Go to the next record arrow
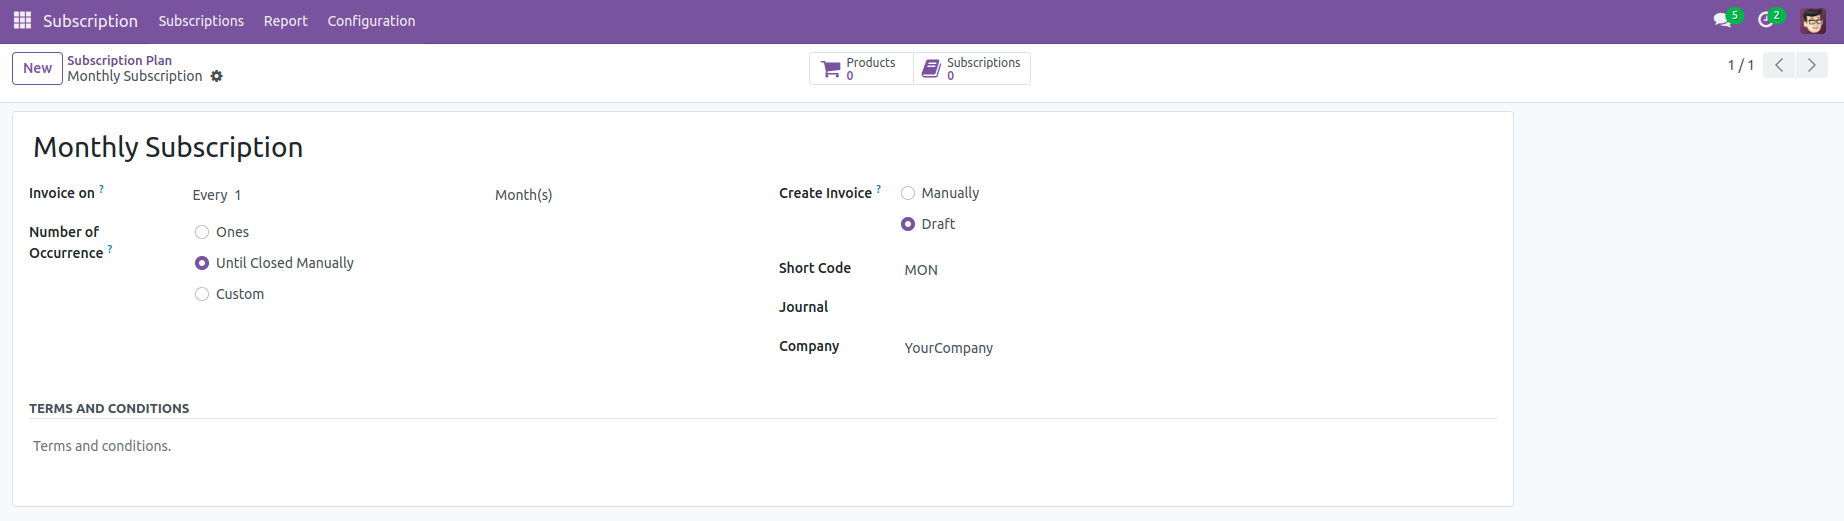Screen dimensions: 1844x521 click(1811, 65)
